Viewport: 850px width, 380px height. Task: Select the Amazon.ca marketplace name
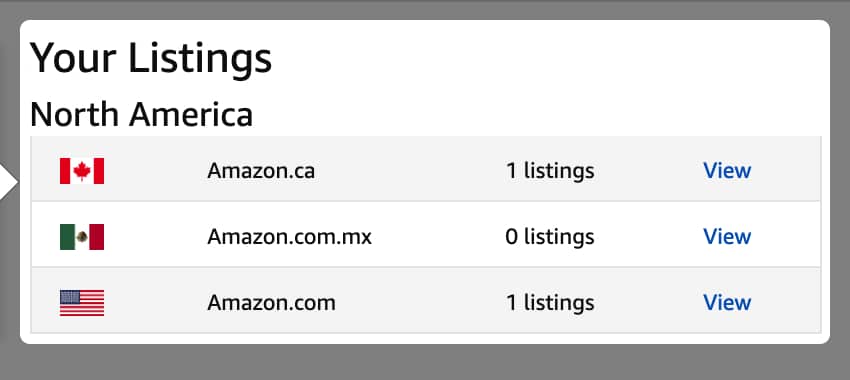(x=261, y=171)
